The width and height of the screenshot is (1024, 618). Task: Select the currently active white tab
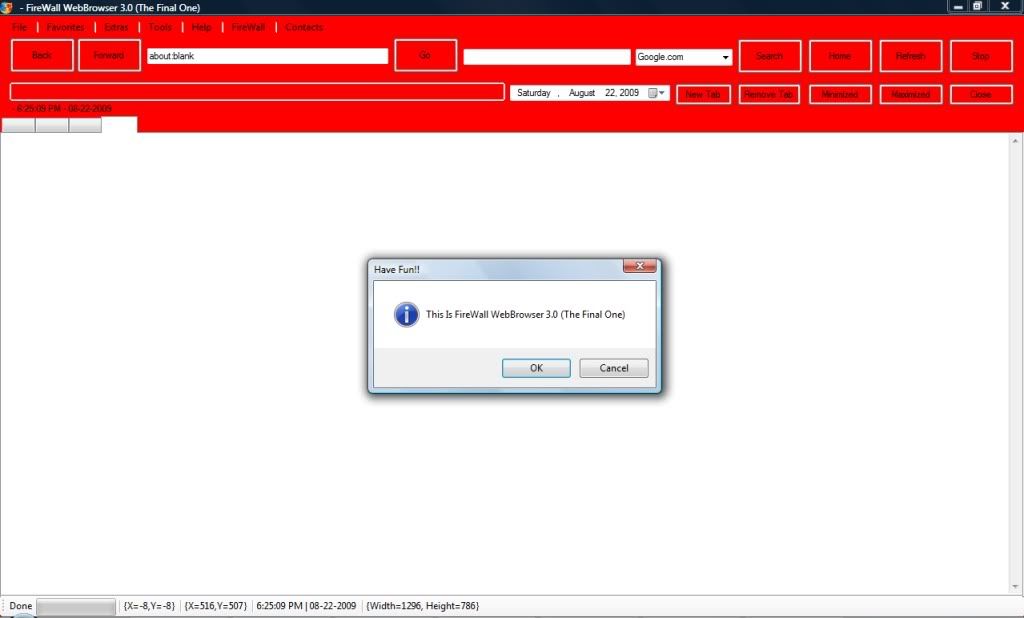120,125
